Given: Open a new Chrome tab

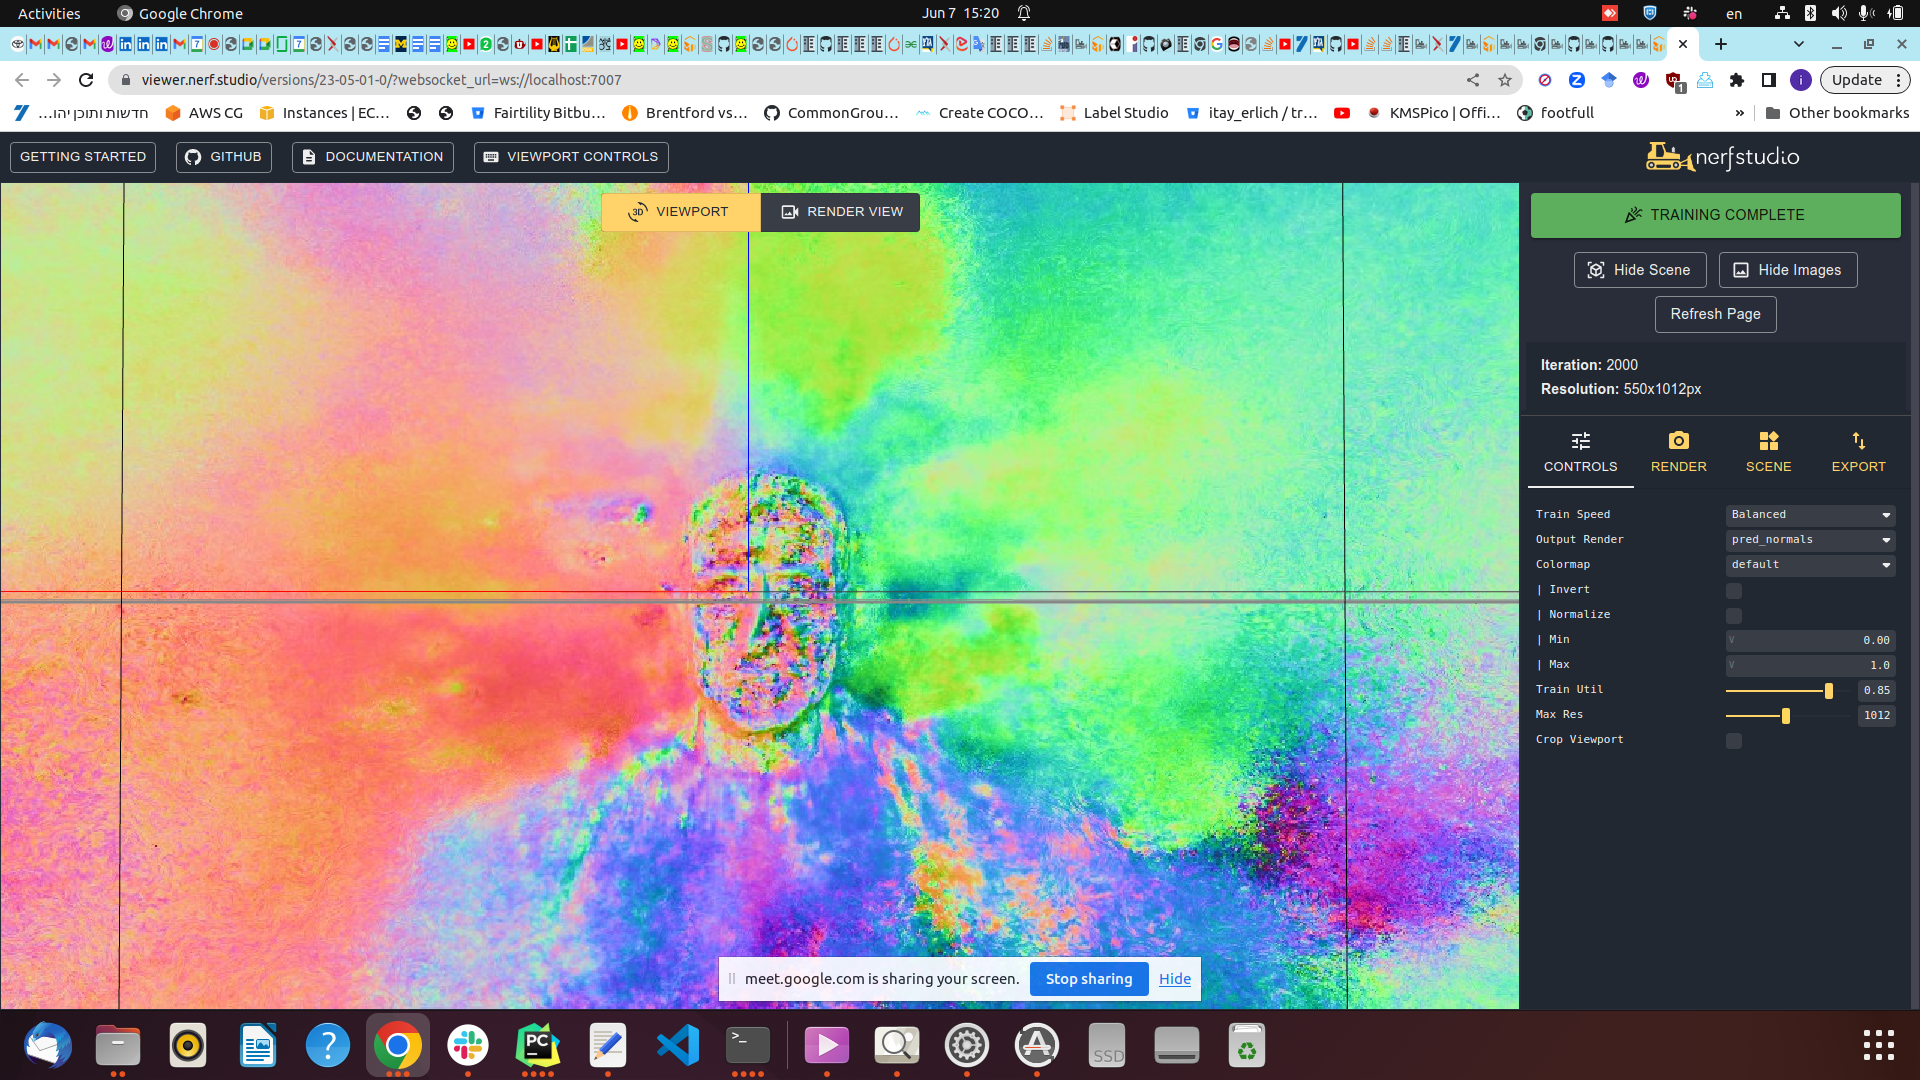Looking at the screenshot, I should point(1721,44).
